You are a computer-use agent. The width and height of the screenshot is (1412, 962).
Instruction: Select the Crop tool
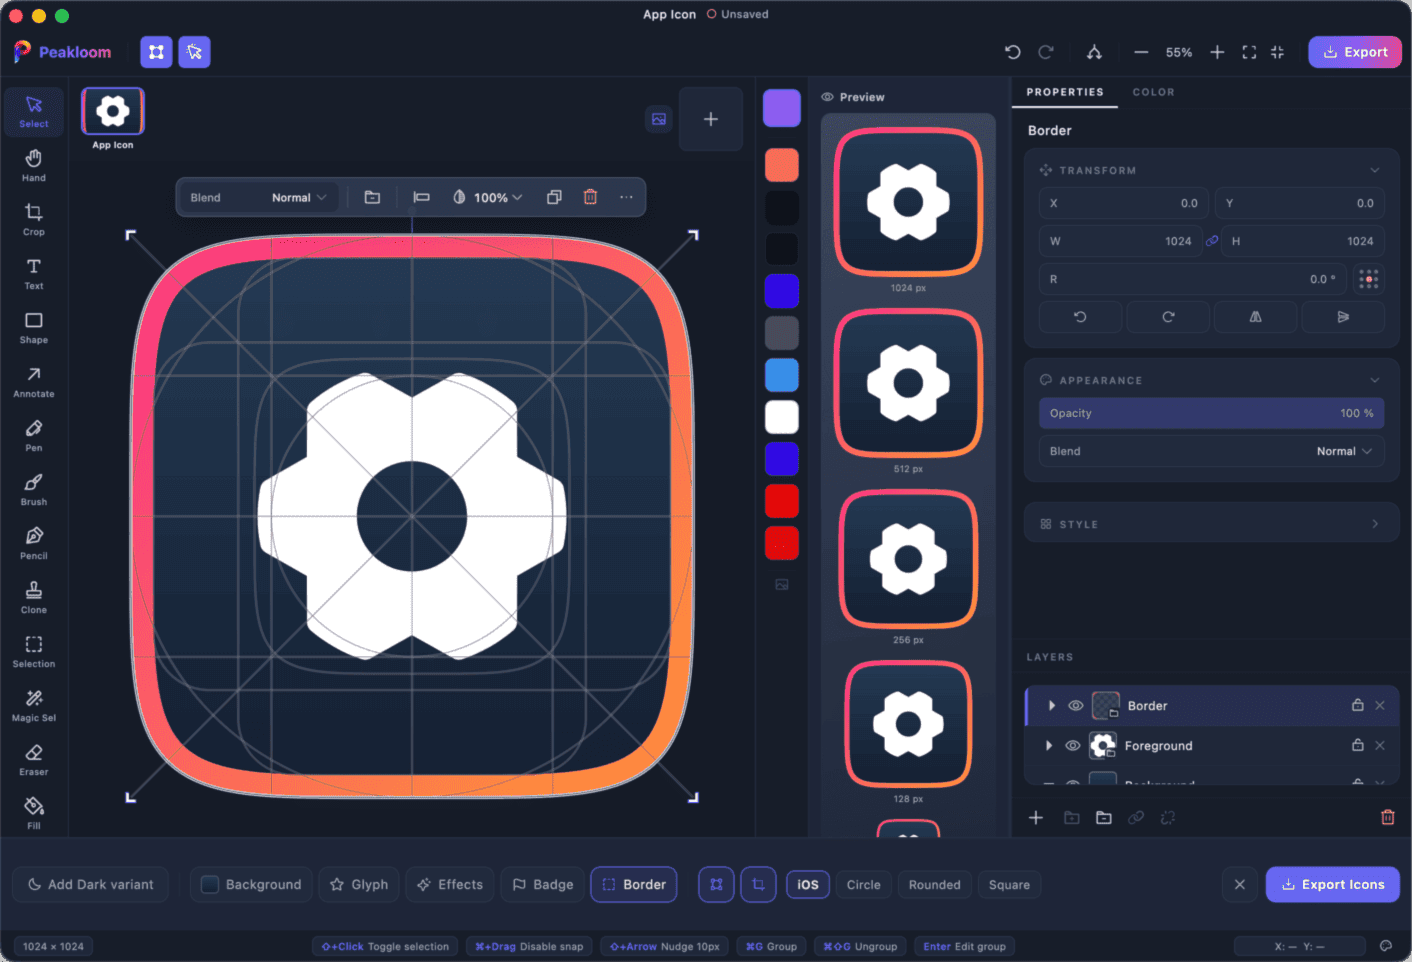[x=34, y=220]
